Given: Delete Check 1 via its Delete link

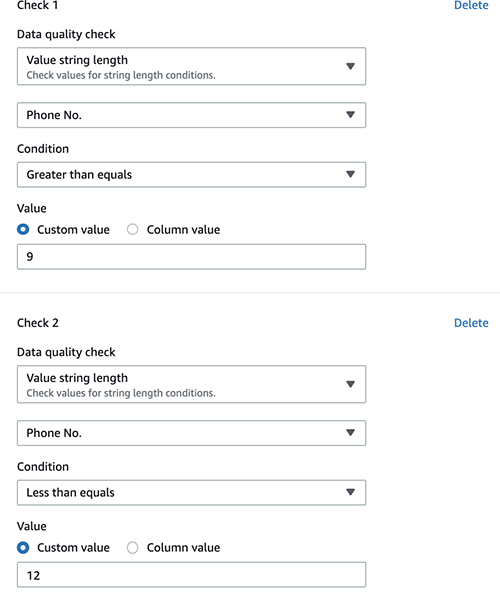Looking at the screenshot, I should pyautogui.click(x=471, y=5).
